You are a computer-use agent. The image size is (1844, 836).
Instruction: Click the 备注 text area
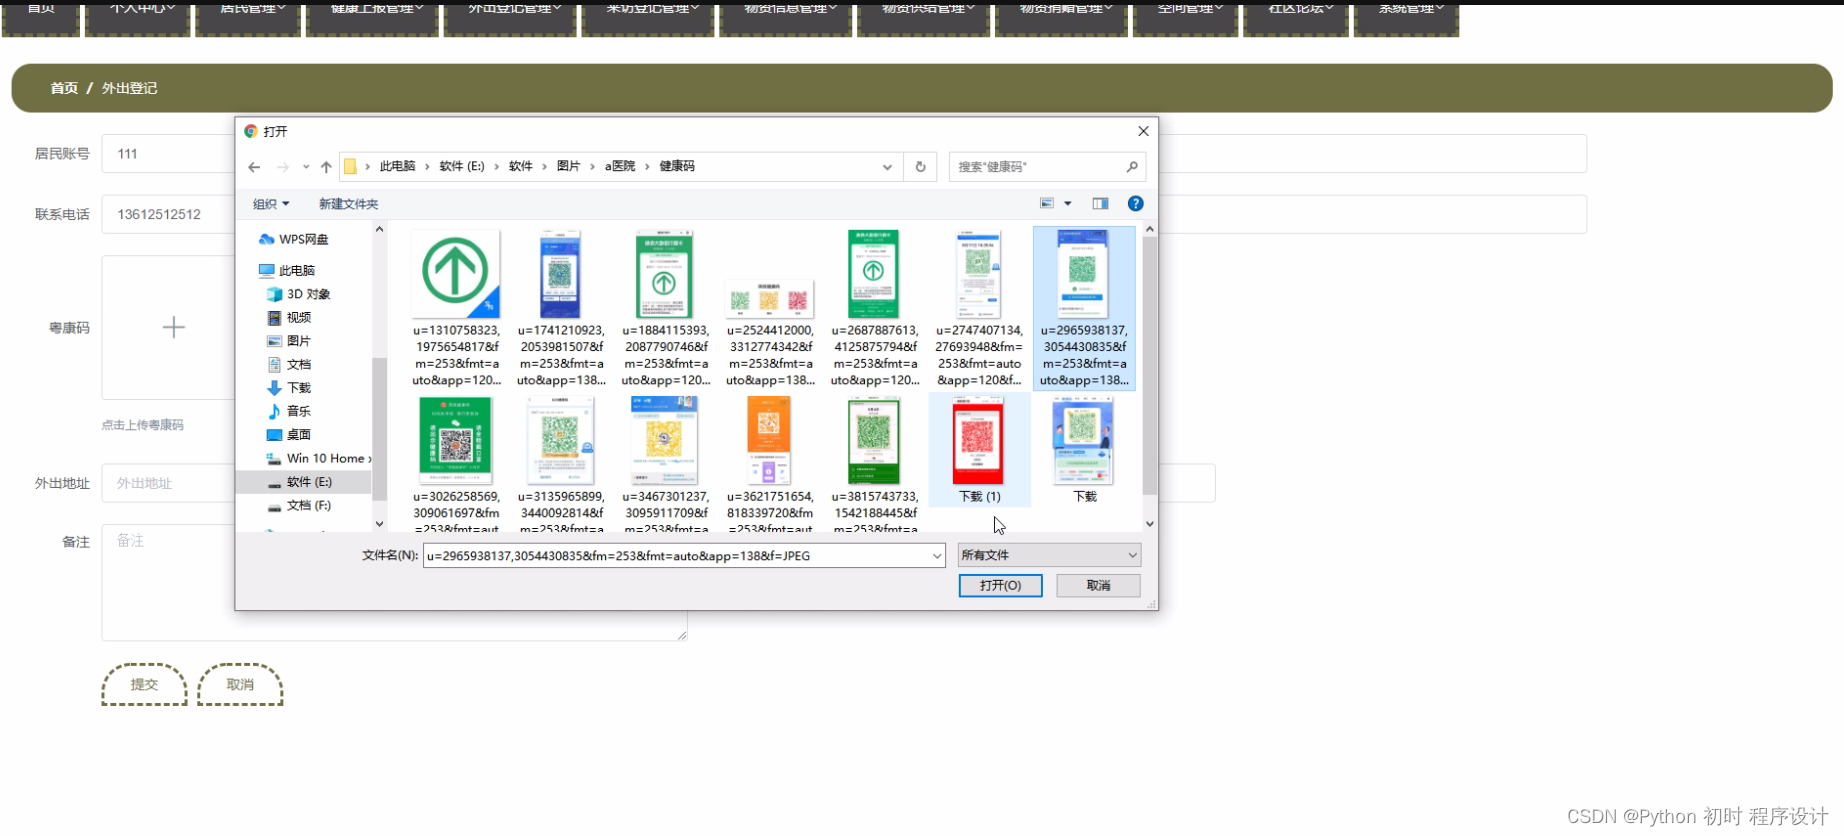[x=394, y=582]
